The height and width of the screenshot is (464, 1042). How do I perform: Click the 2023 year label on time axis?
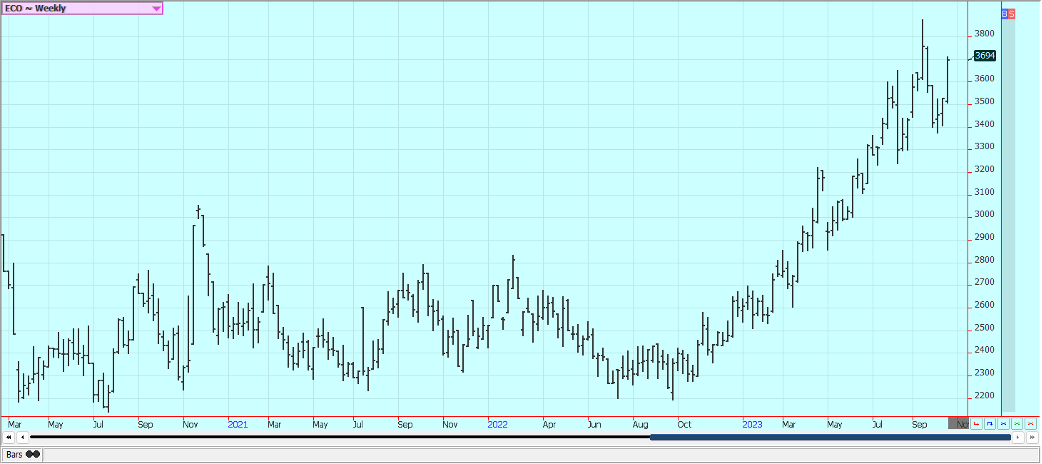tap(752, 423)
